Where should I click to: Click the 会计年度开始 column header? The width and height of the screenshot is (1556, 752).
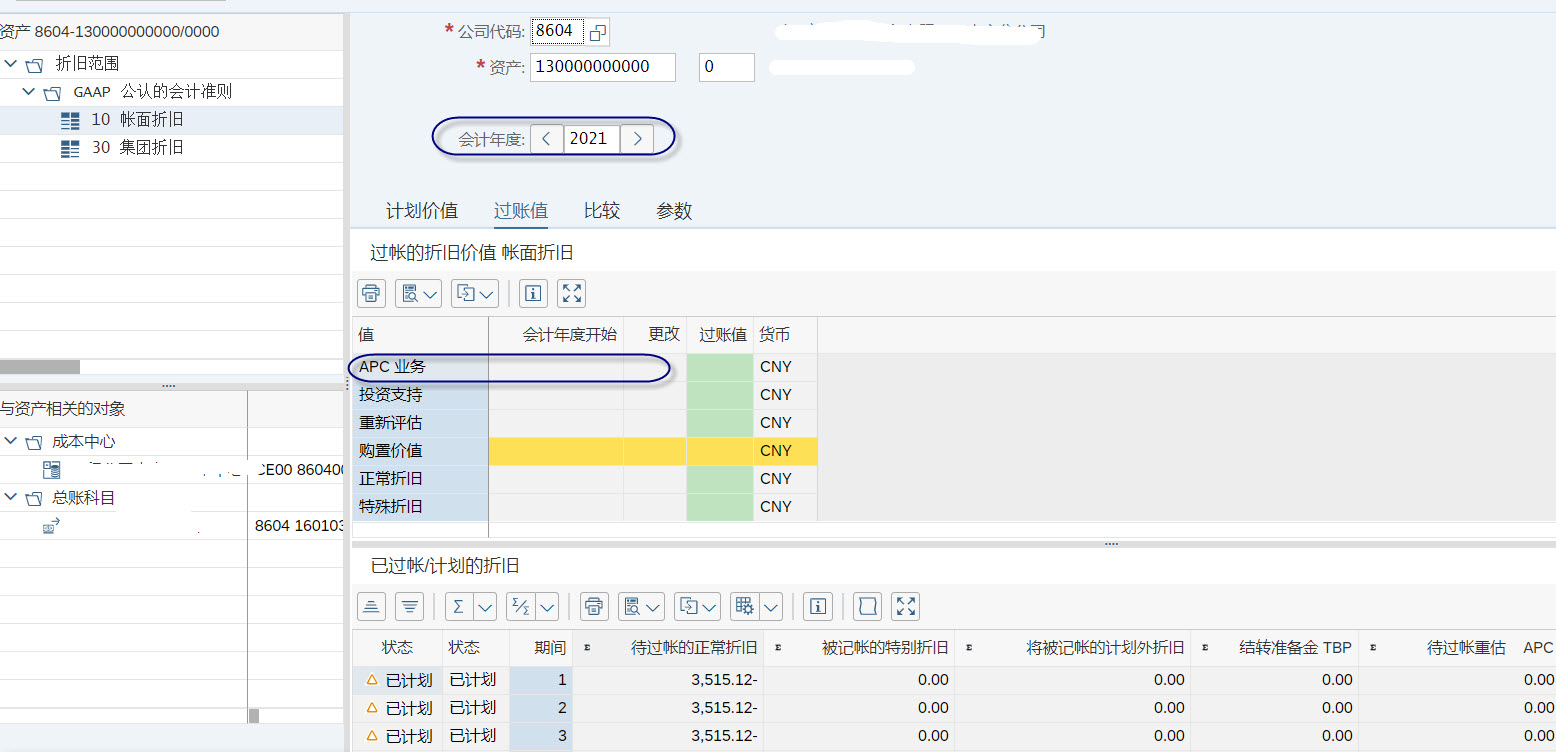[x=556, y=335]
